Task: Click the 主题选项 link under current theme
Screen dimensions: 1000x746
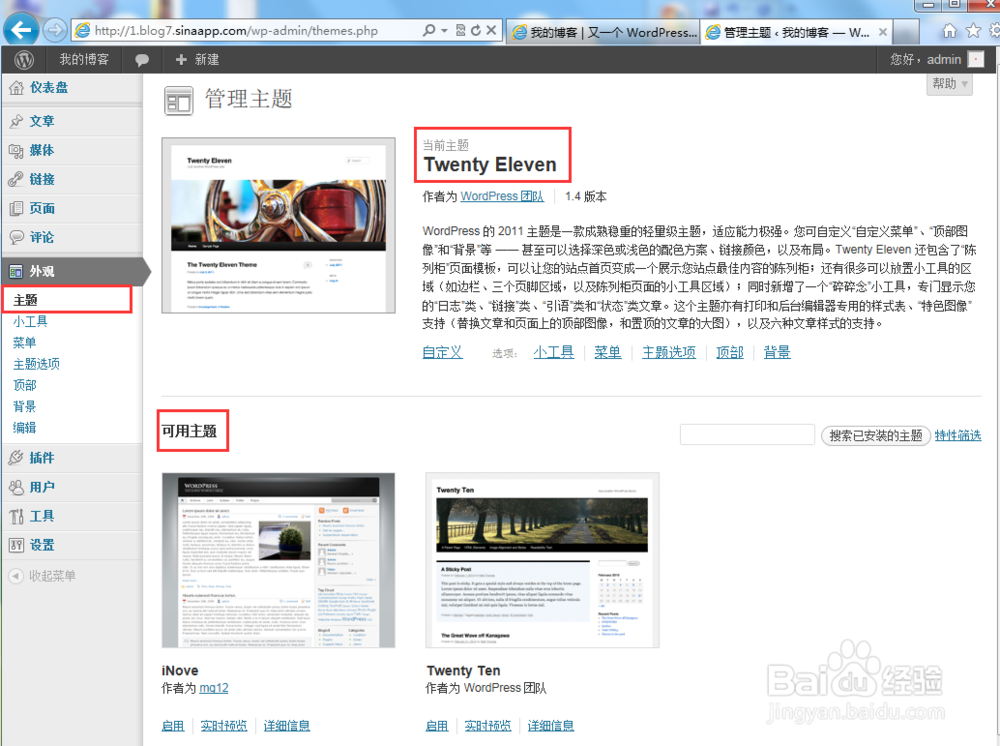Action: (x=668, y=352)
